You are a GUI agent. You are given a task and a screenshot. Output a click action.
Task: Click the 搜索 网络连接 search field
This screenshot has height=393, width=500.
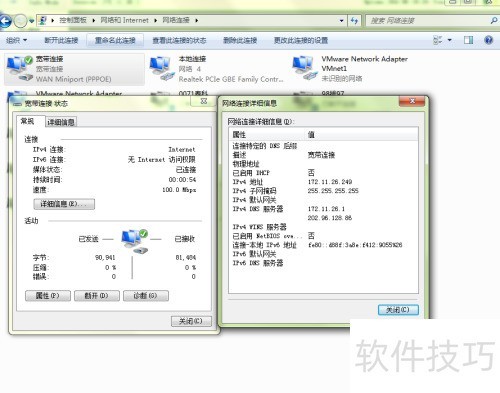point(428,21)
